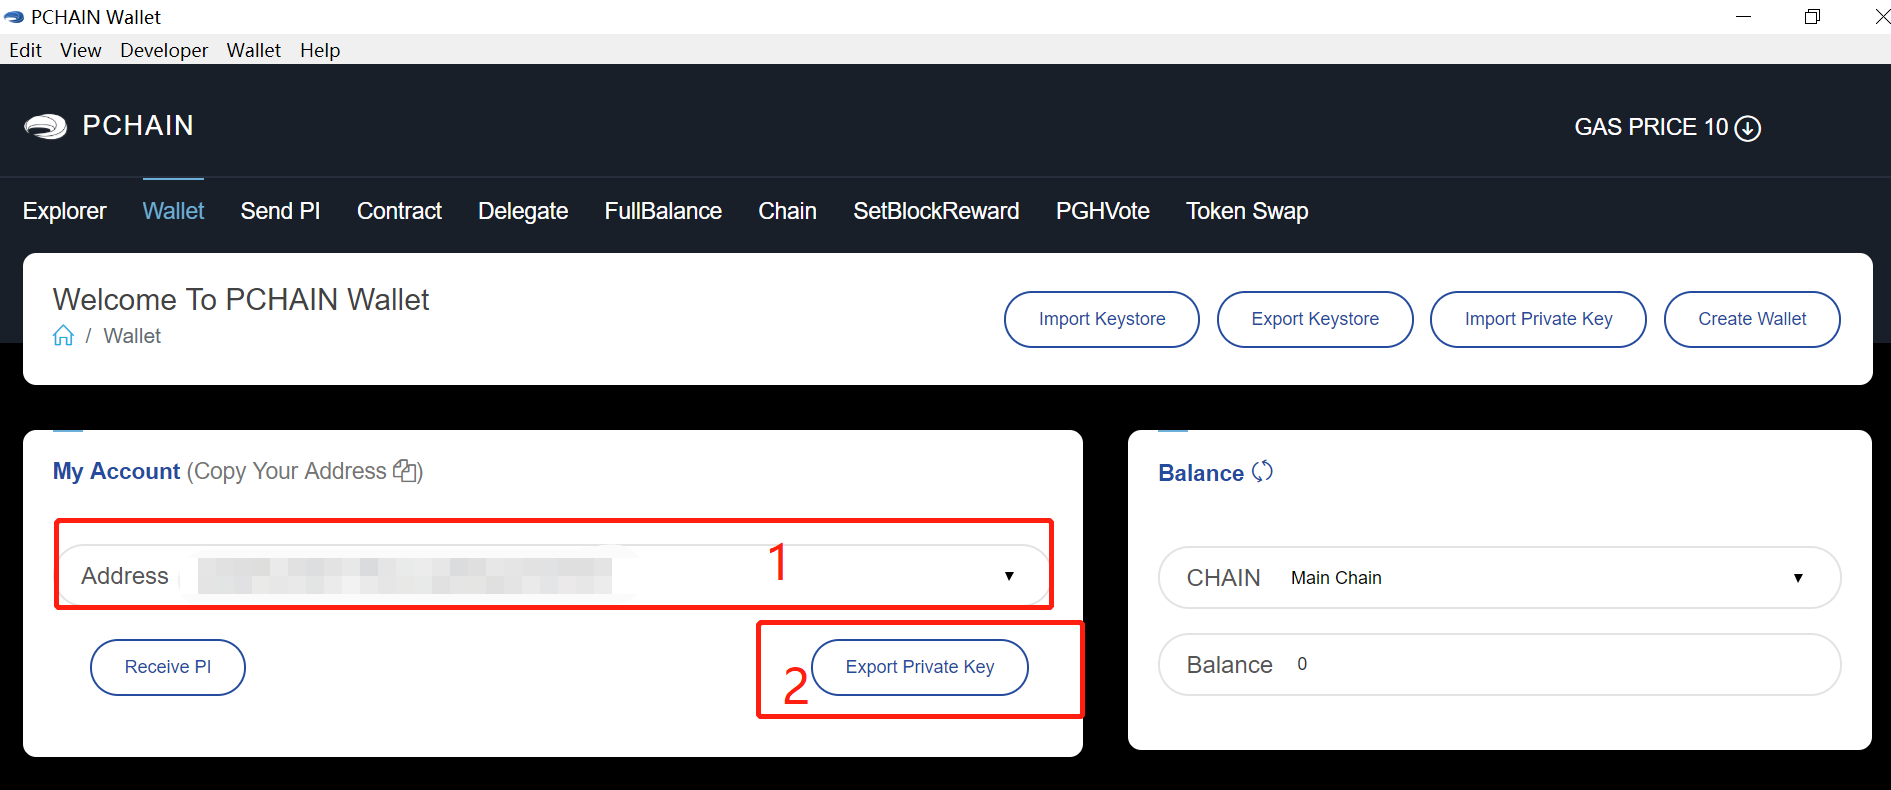Click the Import Keystore button
1891x790 pixels.
point(1102,319)
